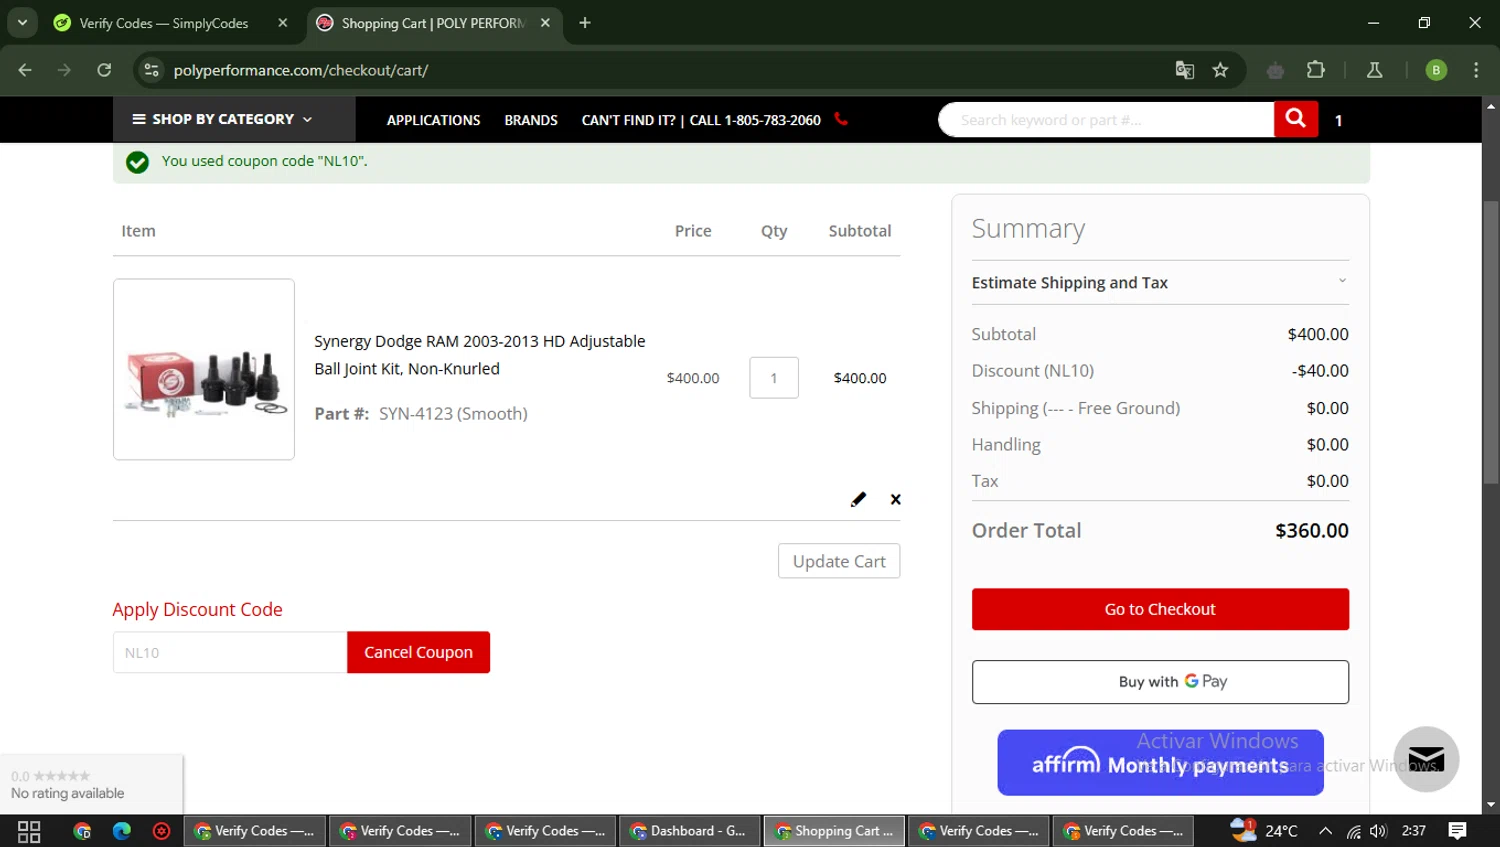Click the Order Total $360.00 value

(x=1311, y=531)
